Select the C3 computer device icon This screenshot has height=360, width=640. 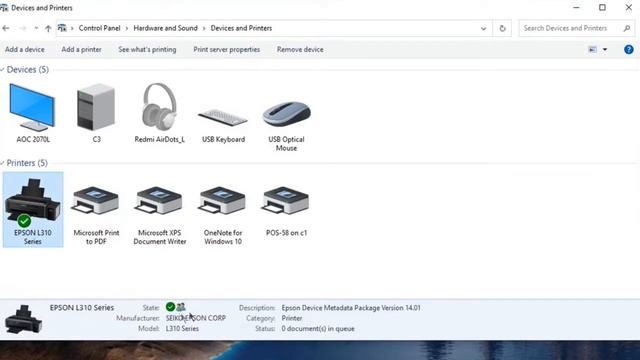click(96, 113)
